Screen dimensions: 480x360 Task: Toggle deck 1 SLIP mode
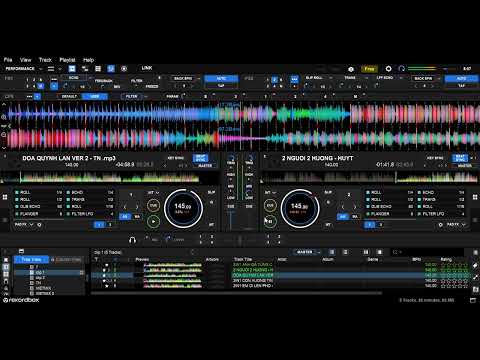[x=211, y=192]
